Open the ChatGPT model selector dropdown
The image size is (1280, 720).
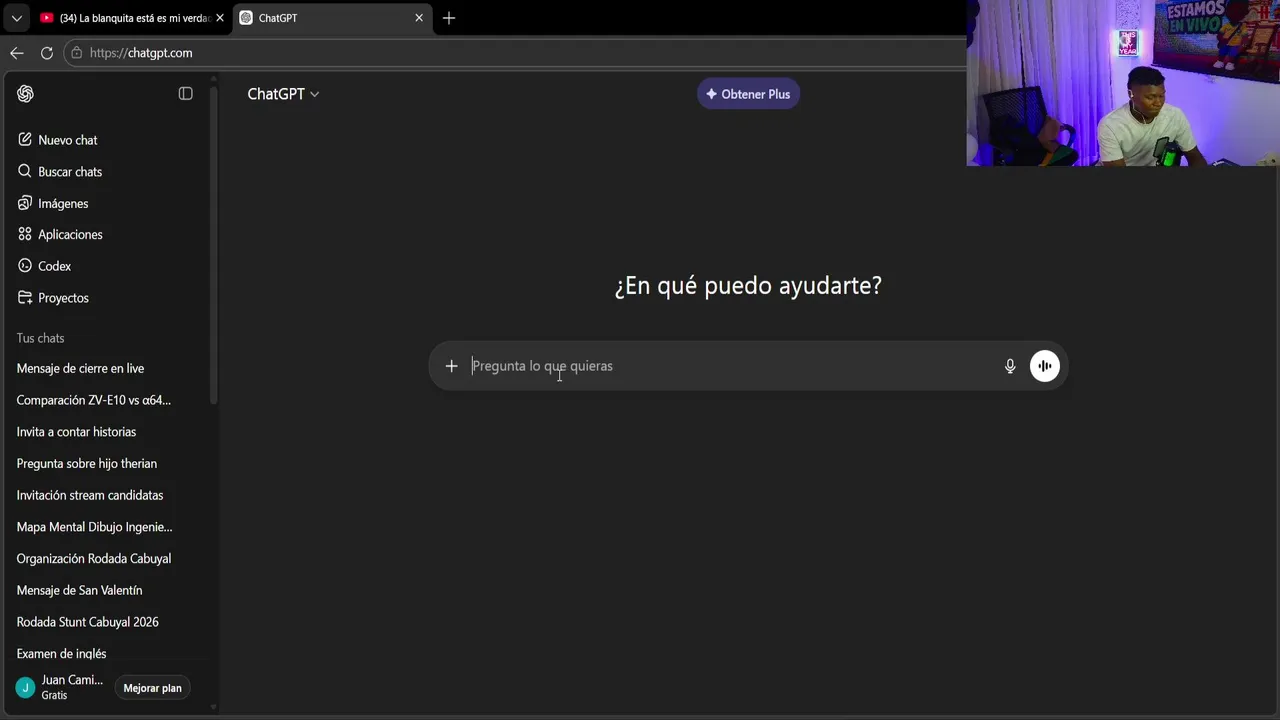(x=283, y=94)
